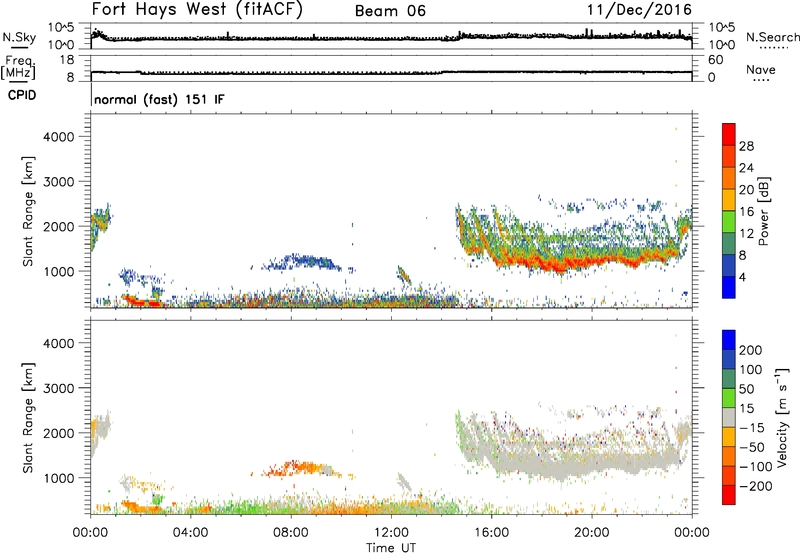800x554 pixels.
Task: Click the frequency trace line
Action: tap(391, 73)
